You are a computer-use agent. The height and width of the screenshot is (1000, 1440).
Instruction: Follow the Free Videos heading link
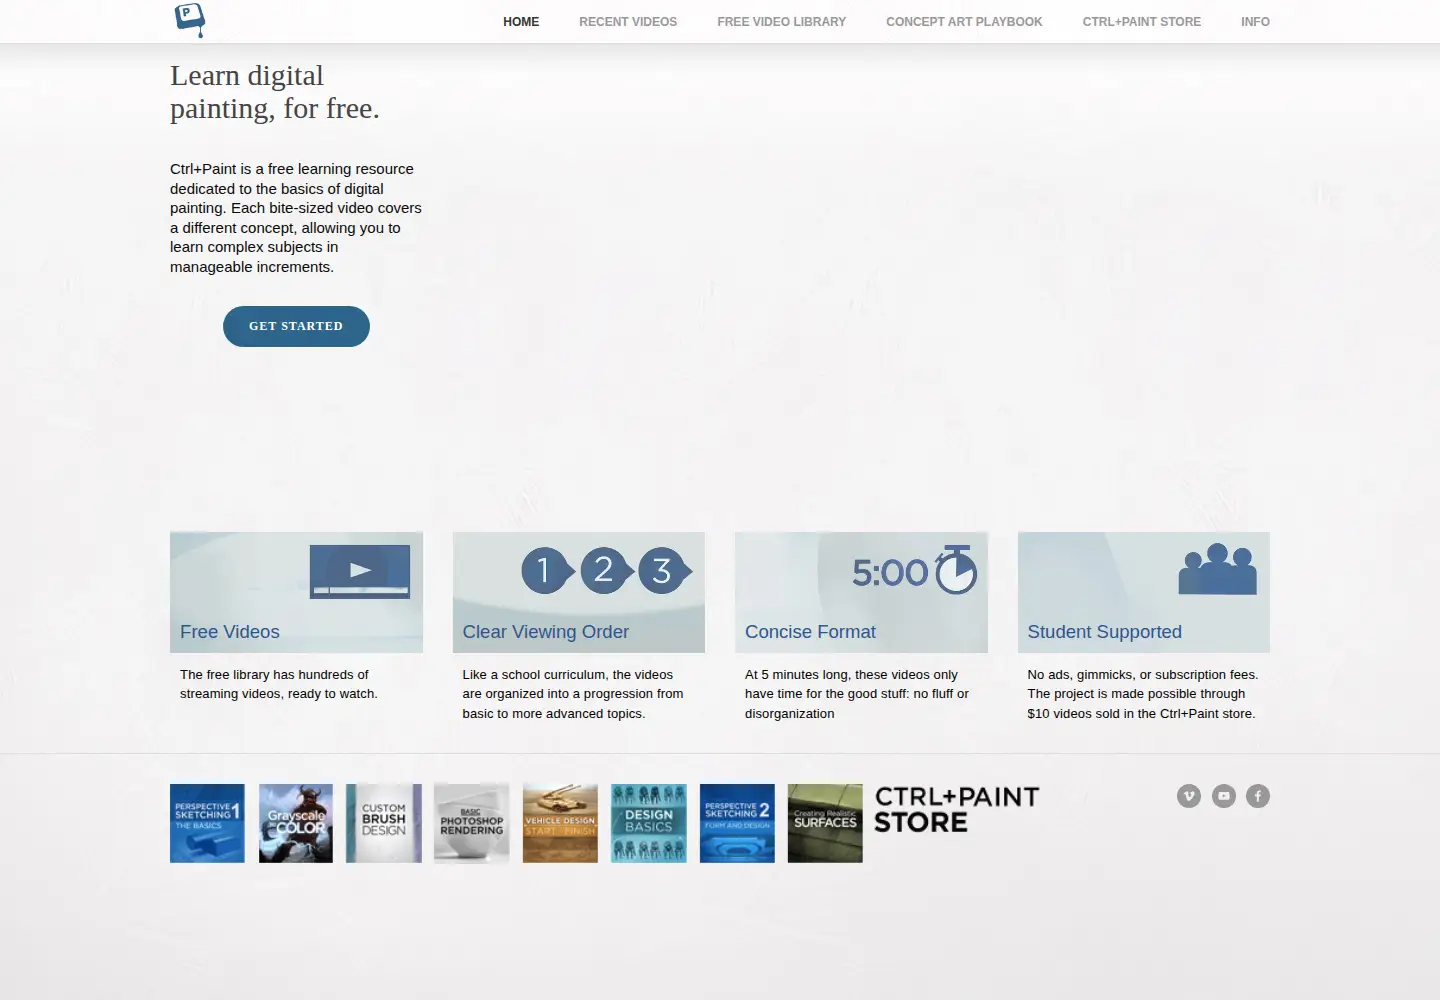coord(230,632)
